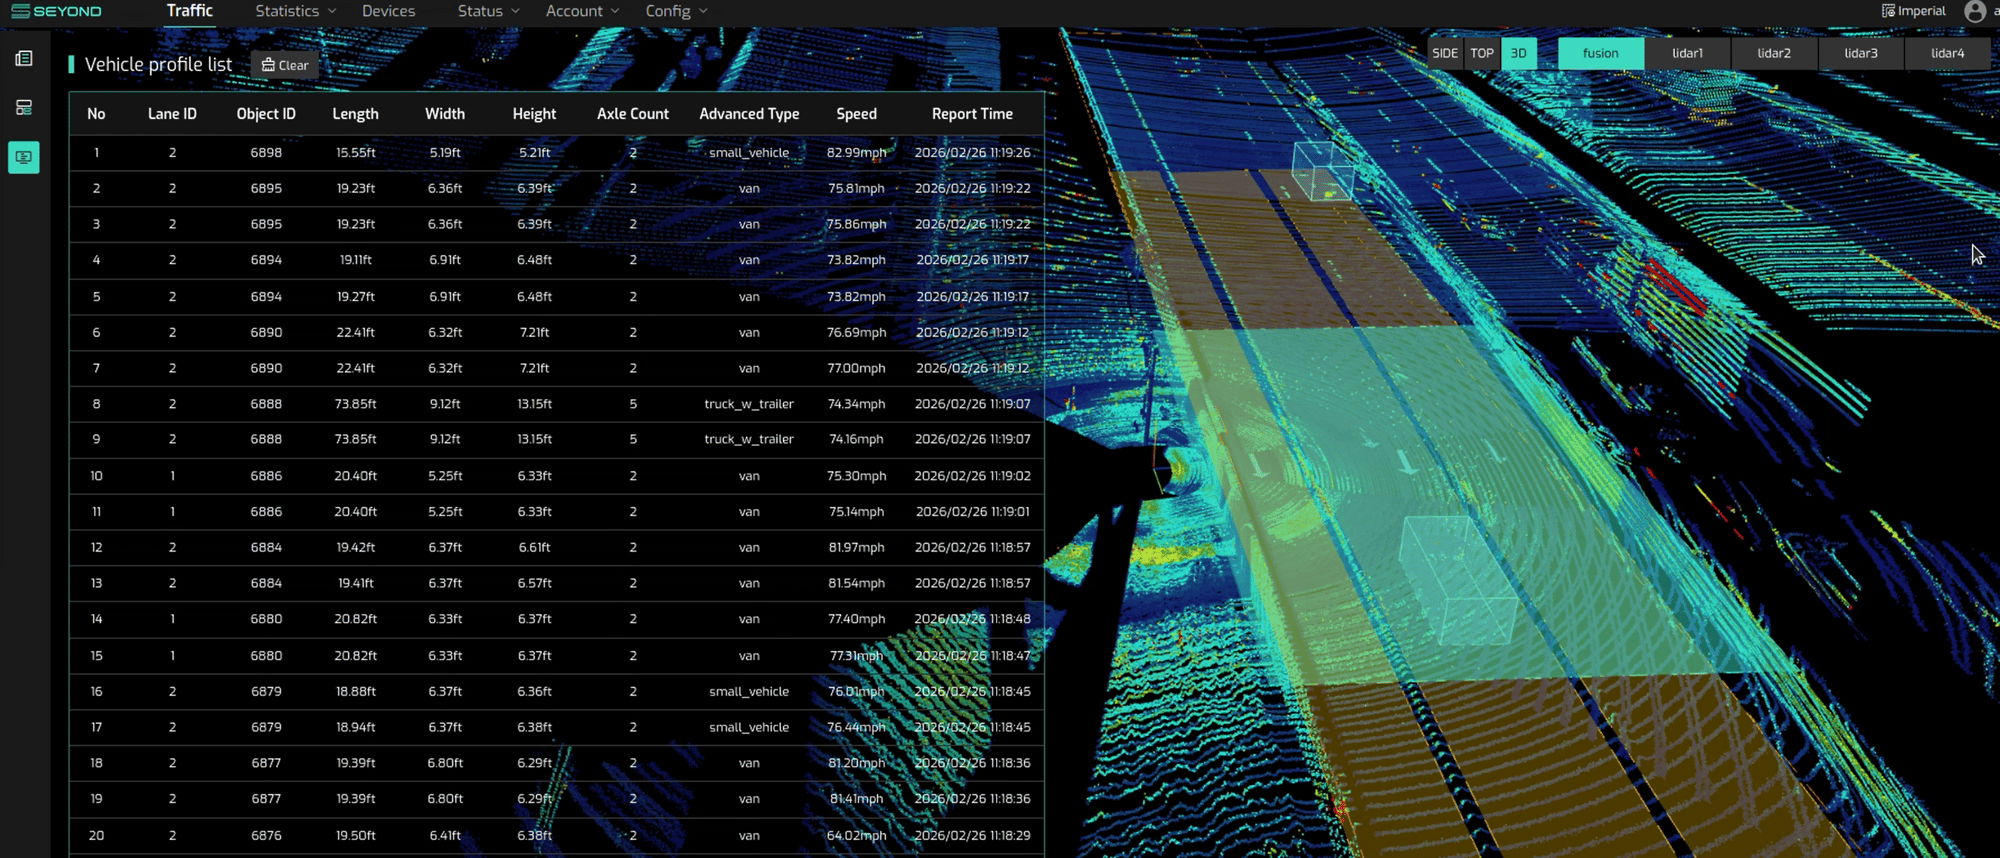Select the lidar3 source
Screen dimensions: 2000x858
click(1861, 53)
